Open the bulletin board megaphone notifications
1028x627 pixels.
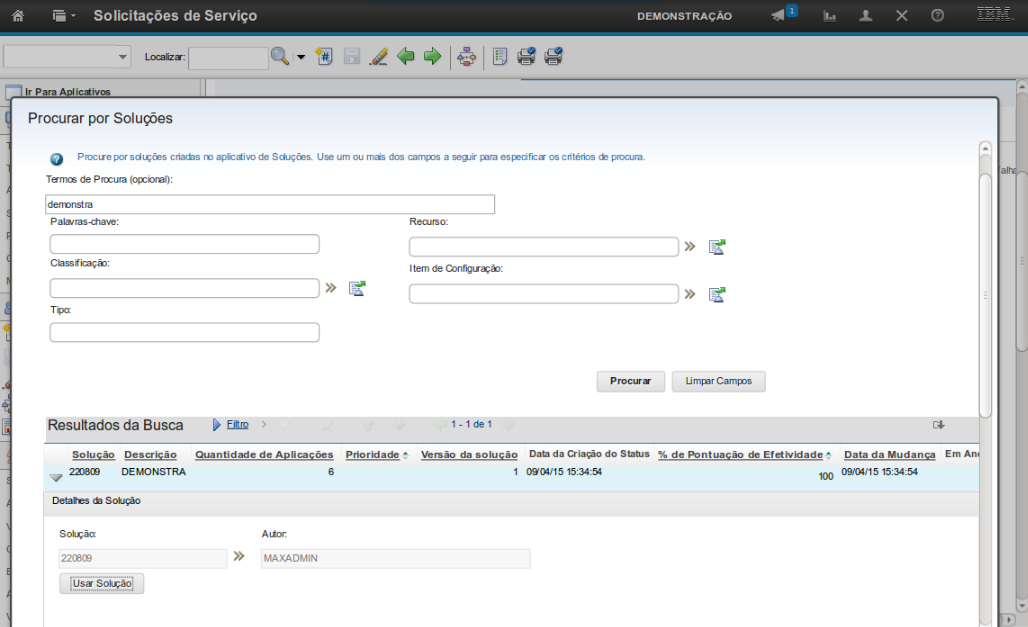[778, 16]
